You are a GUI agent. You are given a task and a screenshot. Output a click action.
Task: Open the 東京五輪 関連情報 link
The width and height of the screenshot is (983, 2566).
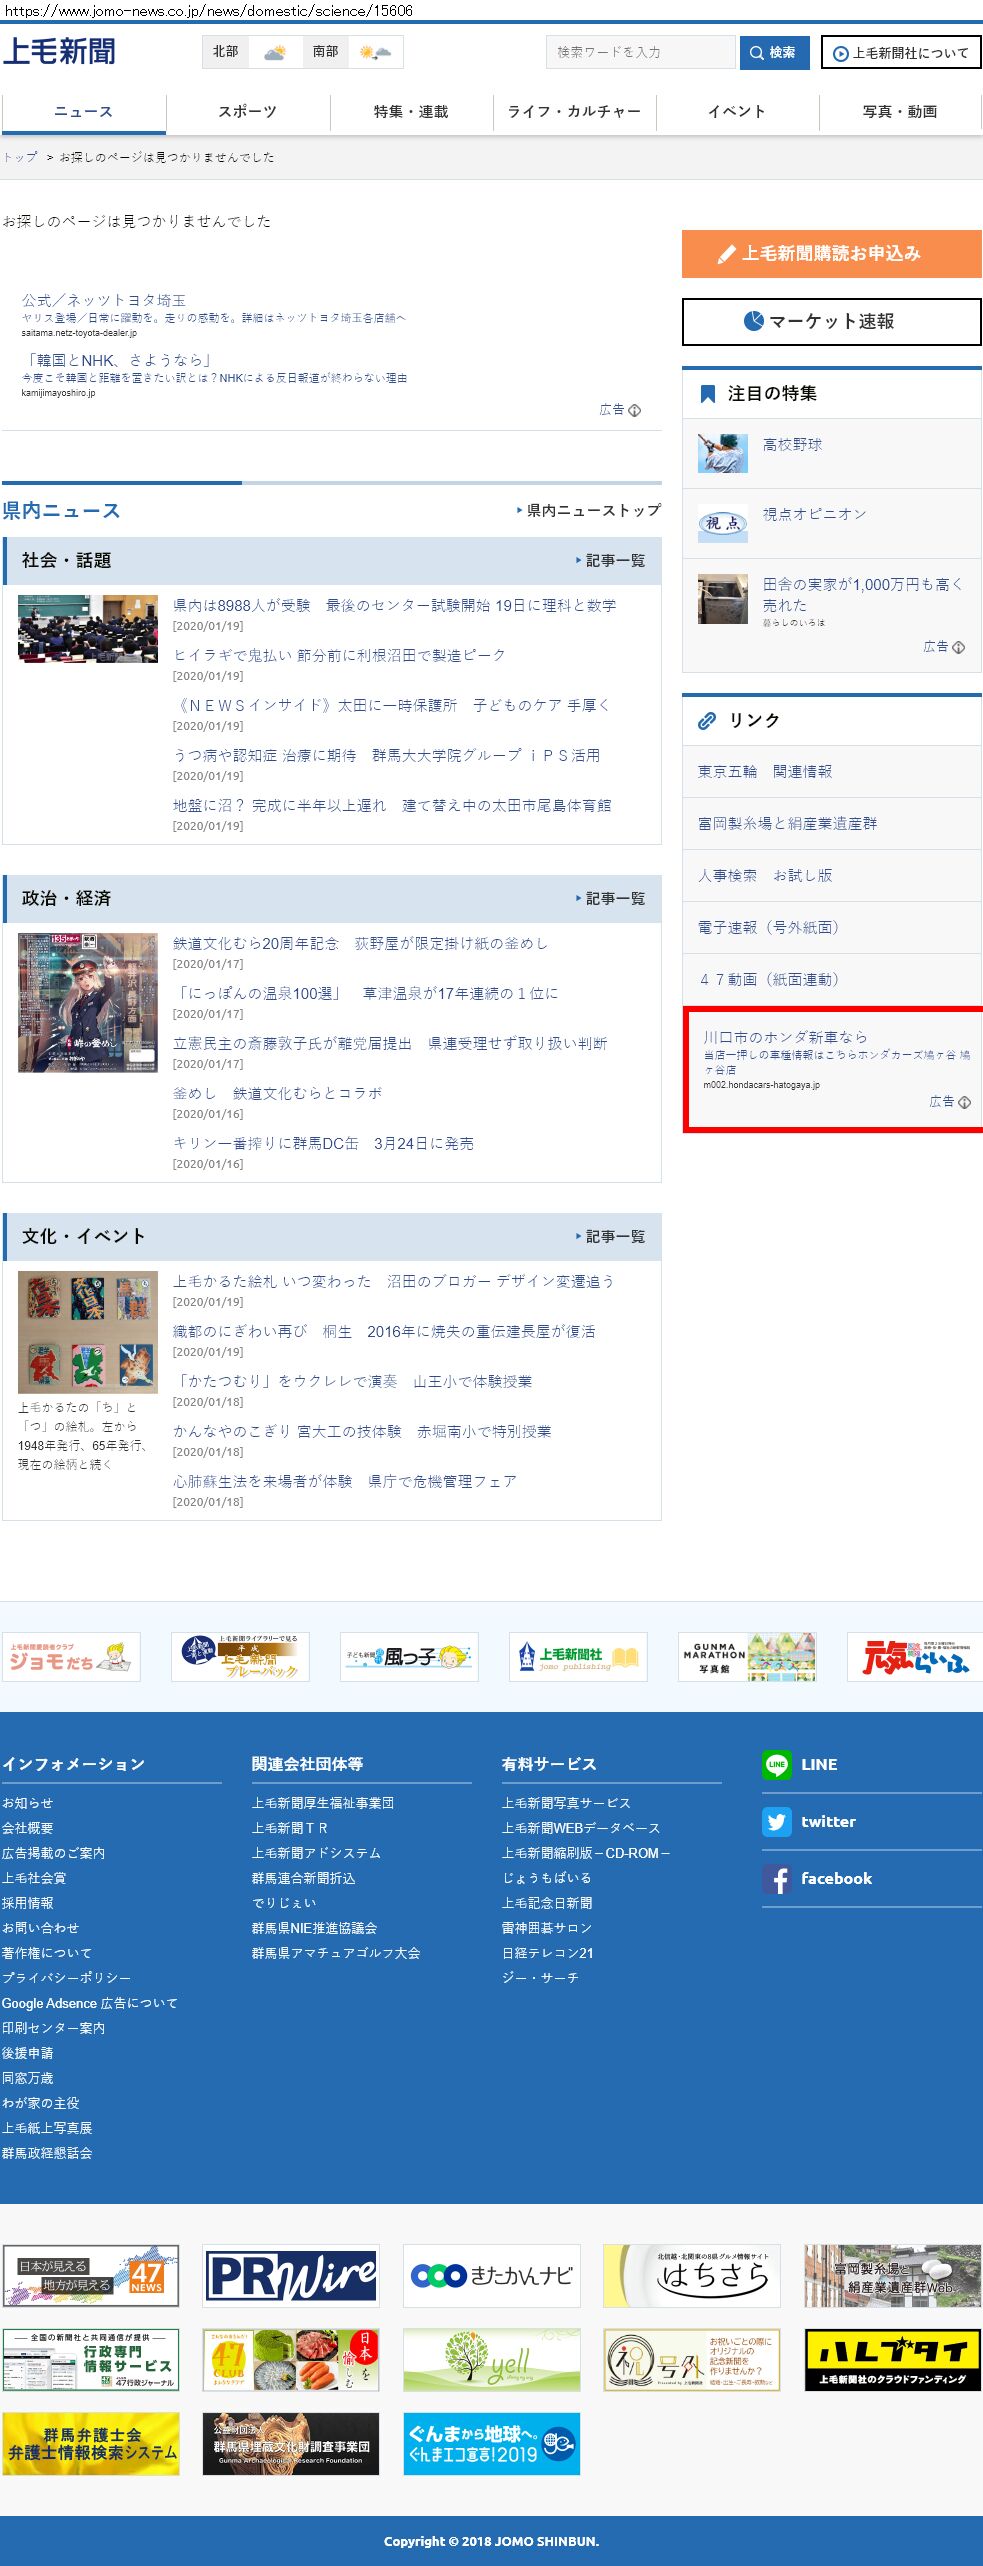(x=765, y=771)
